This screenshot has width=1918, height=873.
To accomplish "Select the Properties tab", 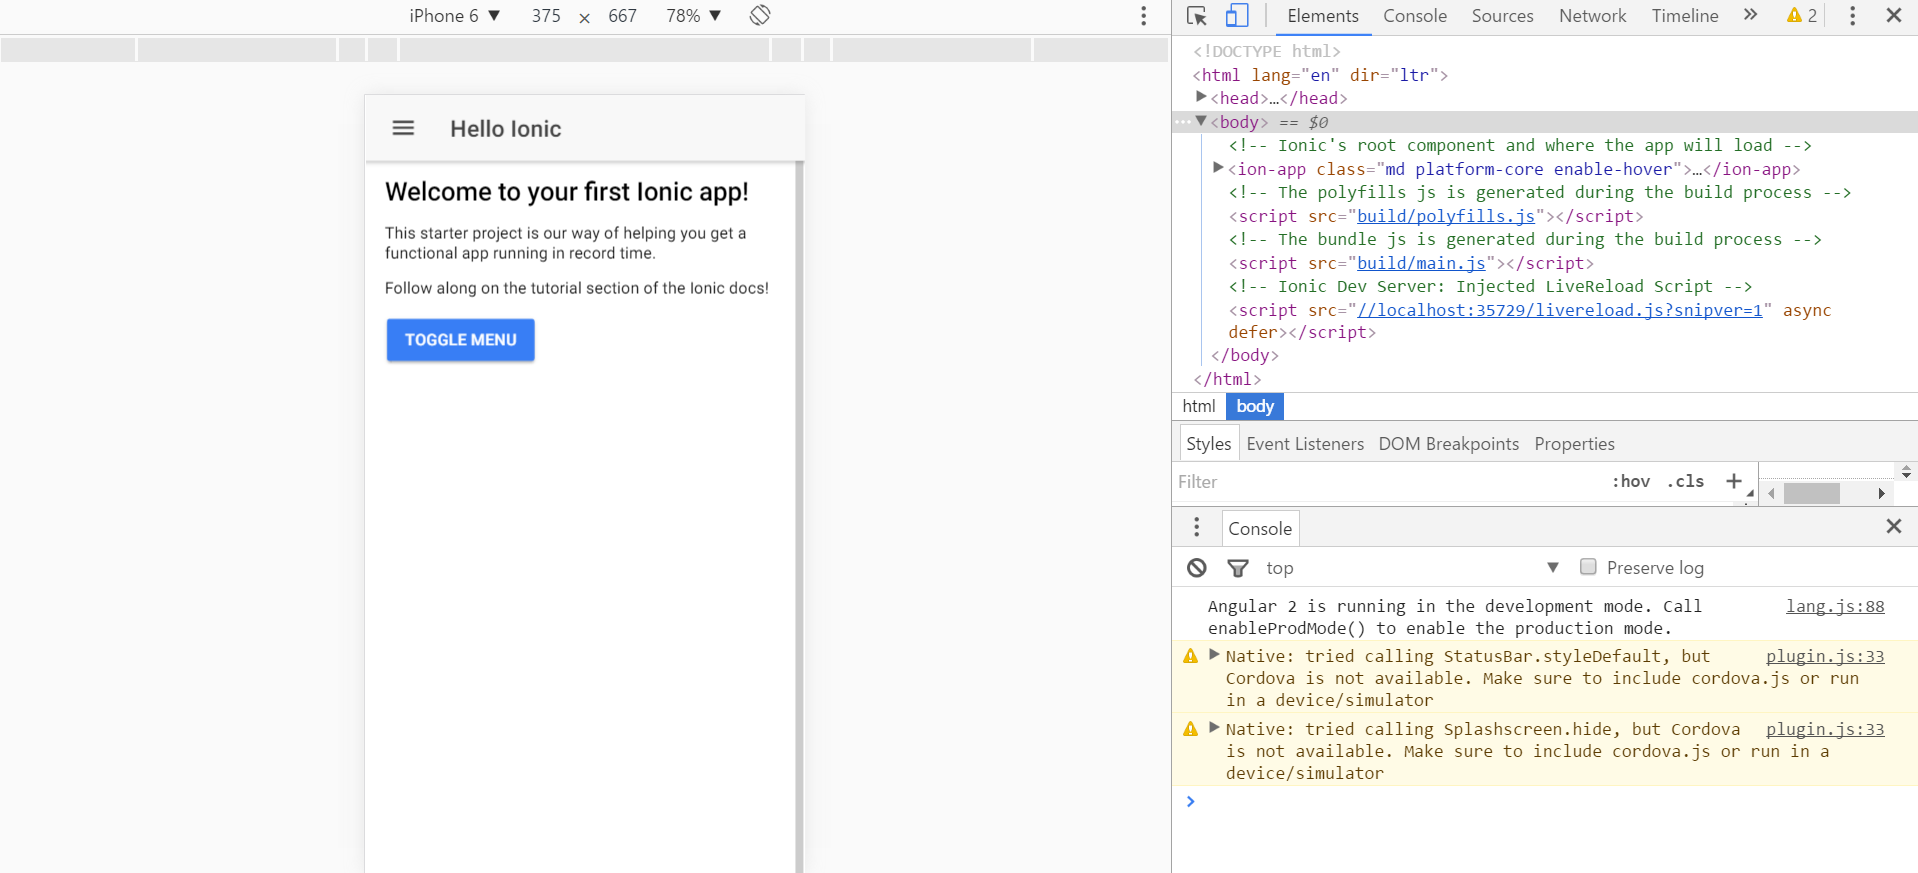I will (x=1574, y=444).
